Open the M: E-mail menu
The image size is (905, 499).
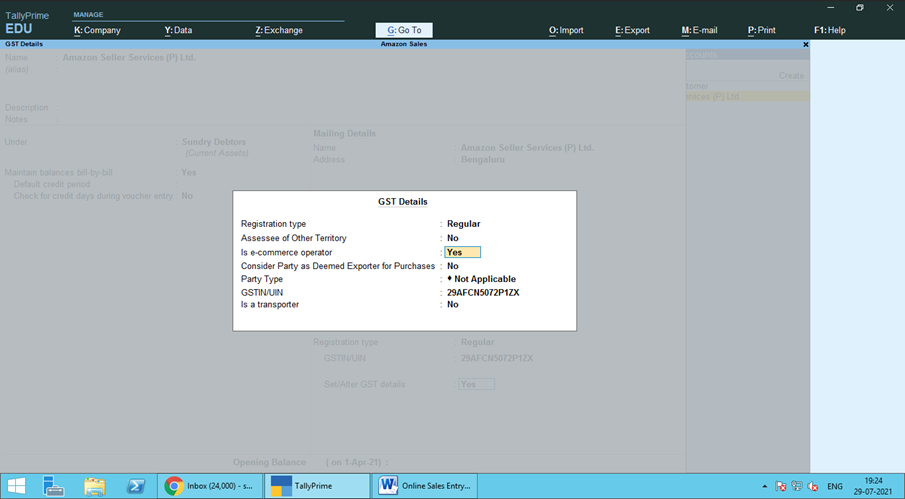pyautogui.click(x=699, y=30)
